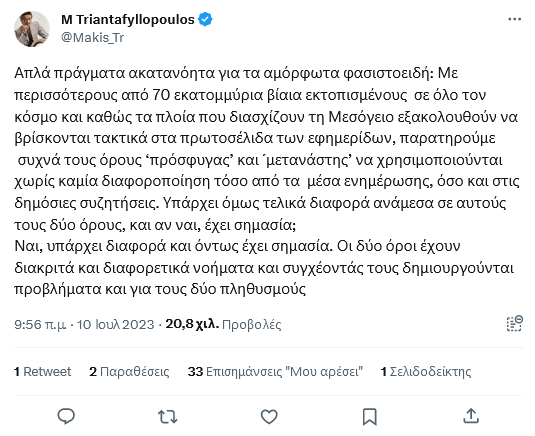This screenshot has height=436, width=535.
Task: Open share options with upload arrow icon
Action: 471,416
